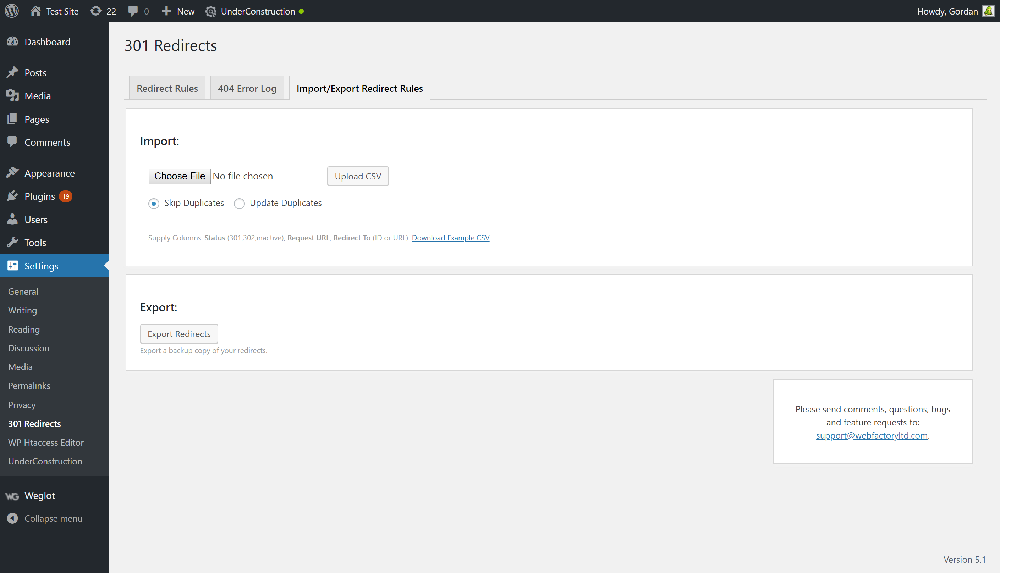The height and width of the screenshot is (580, 1012).
Task: Open the 22 pending updates icon
Action: point(96,11)
